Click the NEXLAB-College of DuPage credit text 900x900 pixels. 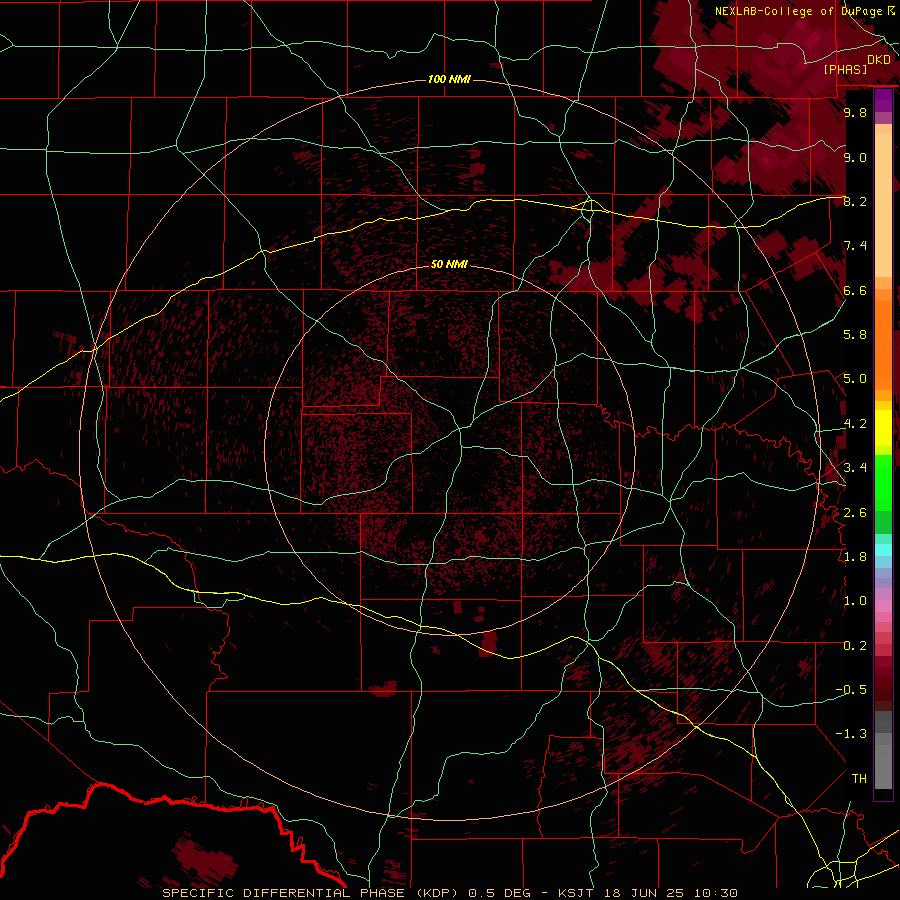coord(798,11)
